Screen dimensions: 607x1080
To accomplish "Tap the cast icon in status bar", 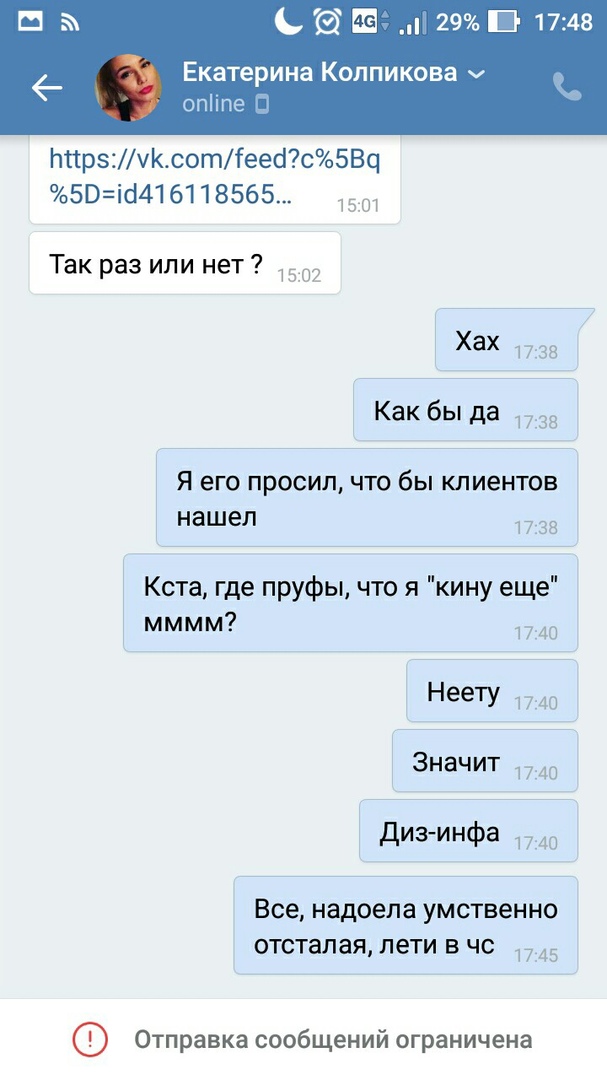I will point(70,23).
